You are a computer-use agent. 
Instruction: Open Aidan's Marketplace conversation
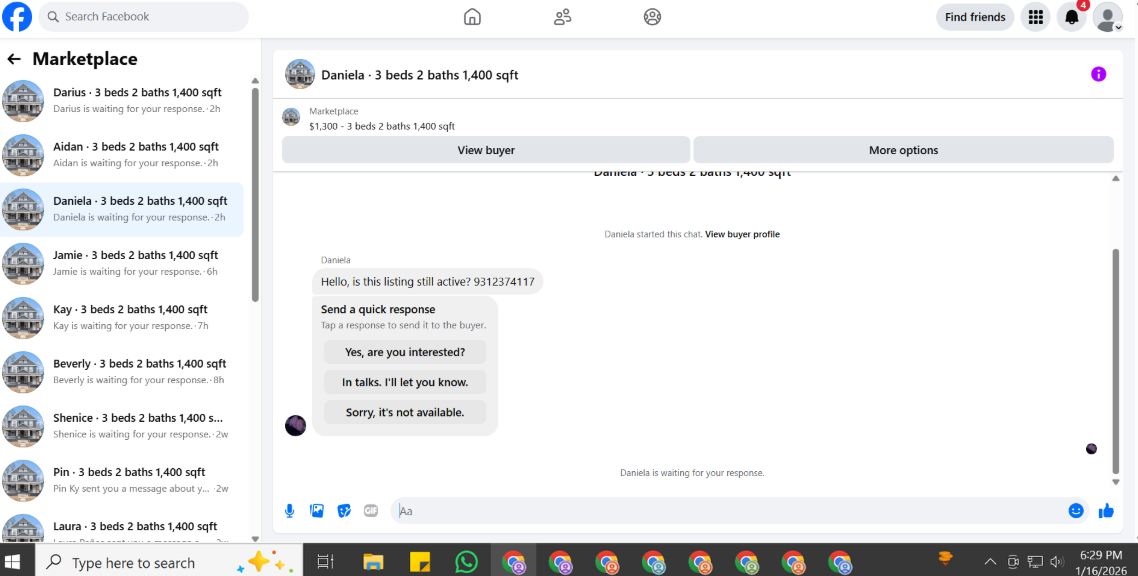(x=122, y=155)
